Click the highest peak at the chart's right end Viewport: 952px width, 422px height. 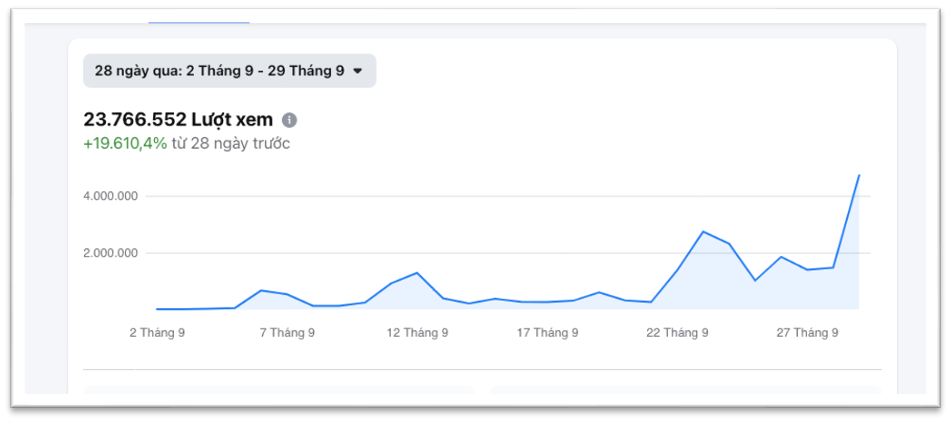(x=859, y=176)
